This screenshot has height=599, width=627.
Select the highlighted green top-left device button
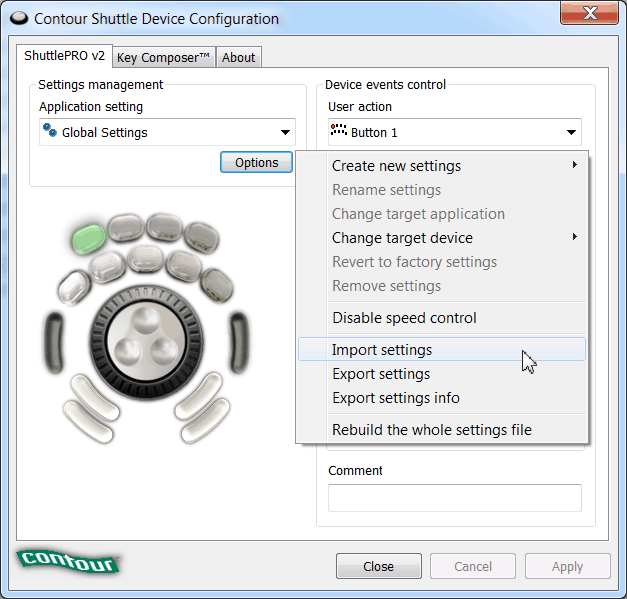(88, 239)
